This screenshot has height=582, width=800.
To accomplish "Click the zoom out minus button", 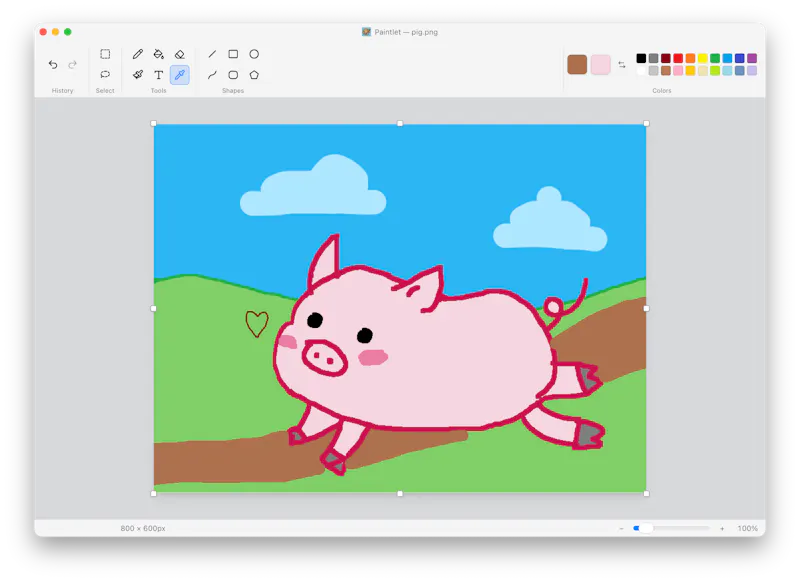I will pos(621,528).
